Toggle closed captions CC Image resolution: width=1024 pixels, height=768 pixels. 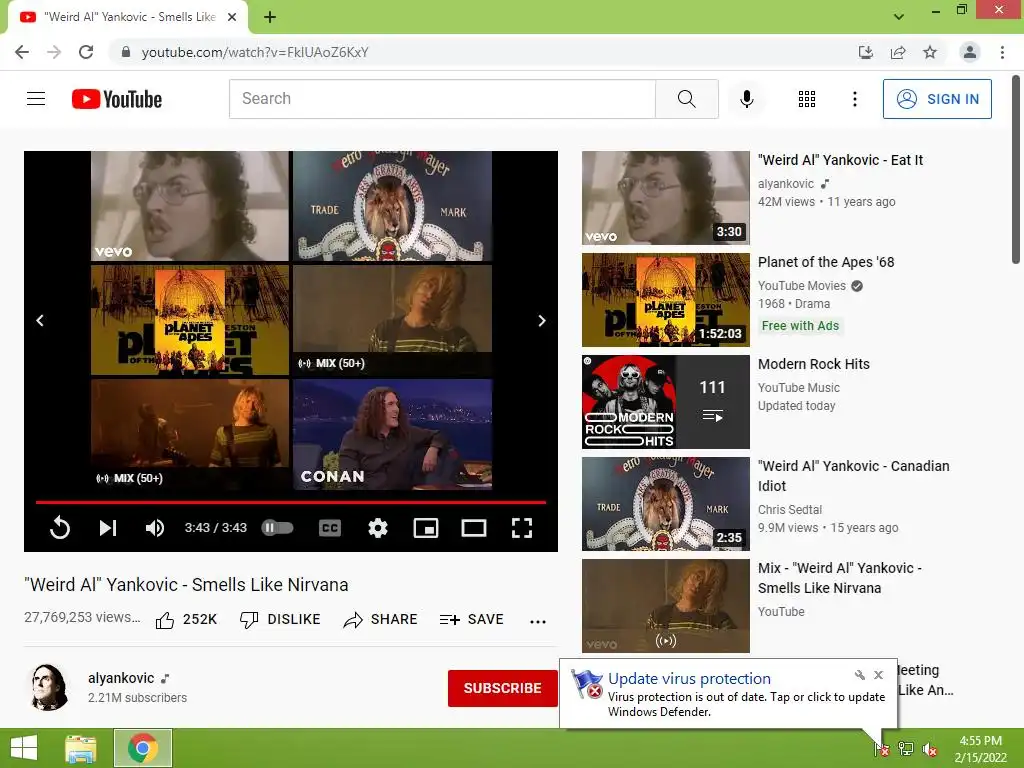(330, 528)
